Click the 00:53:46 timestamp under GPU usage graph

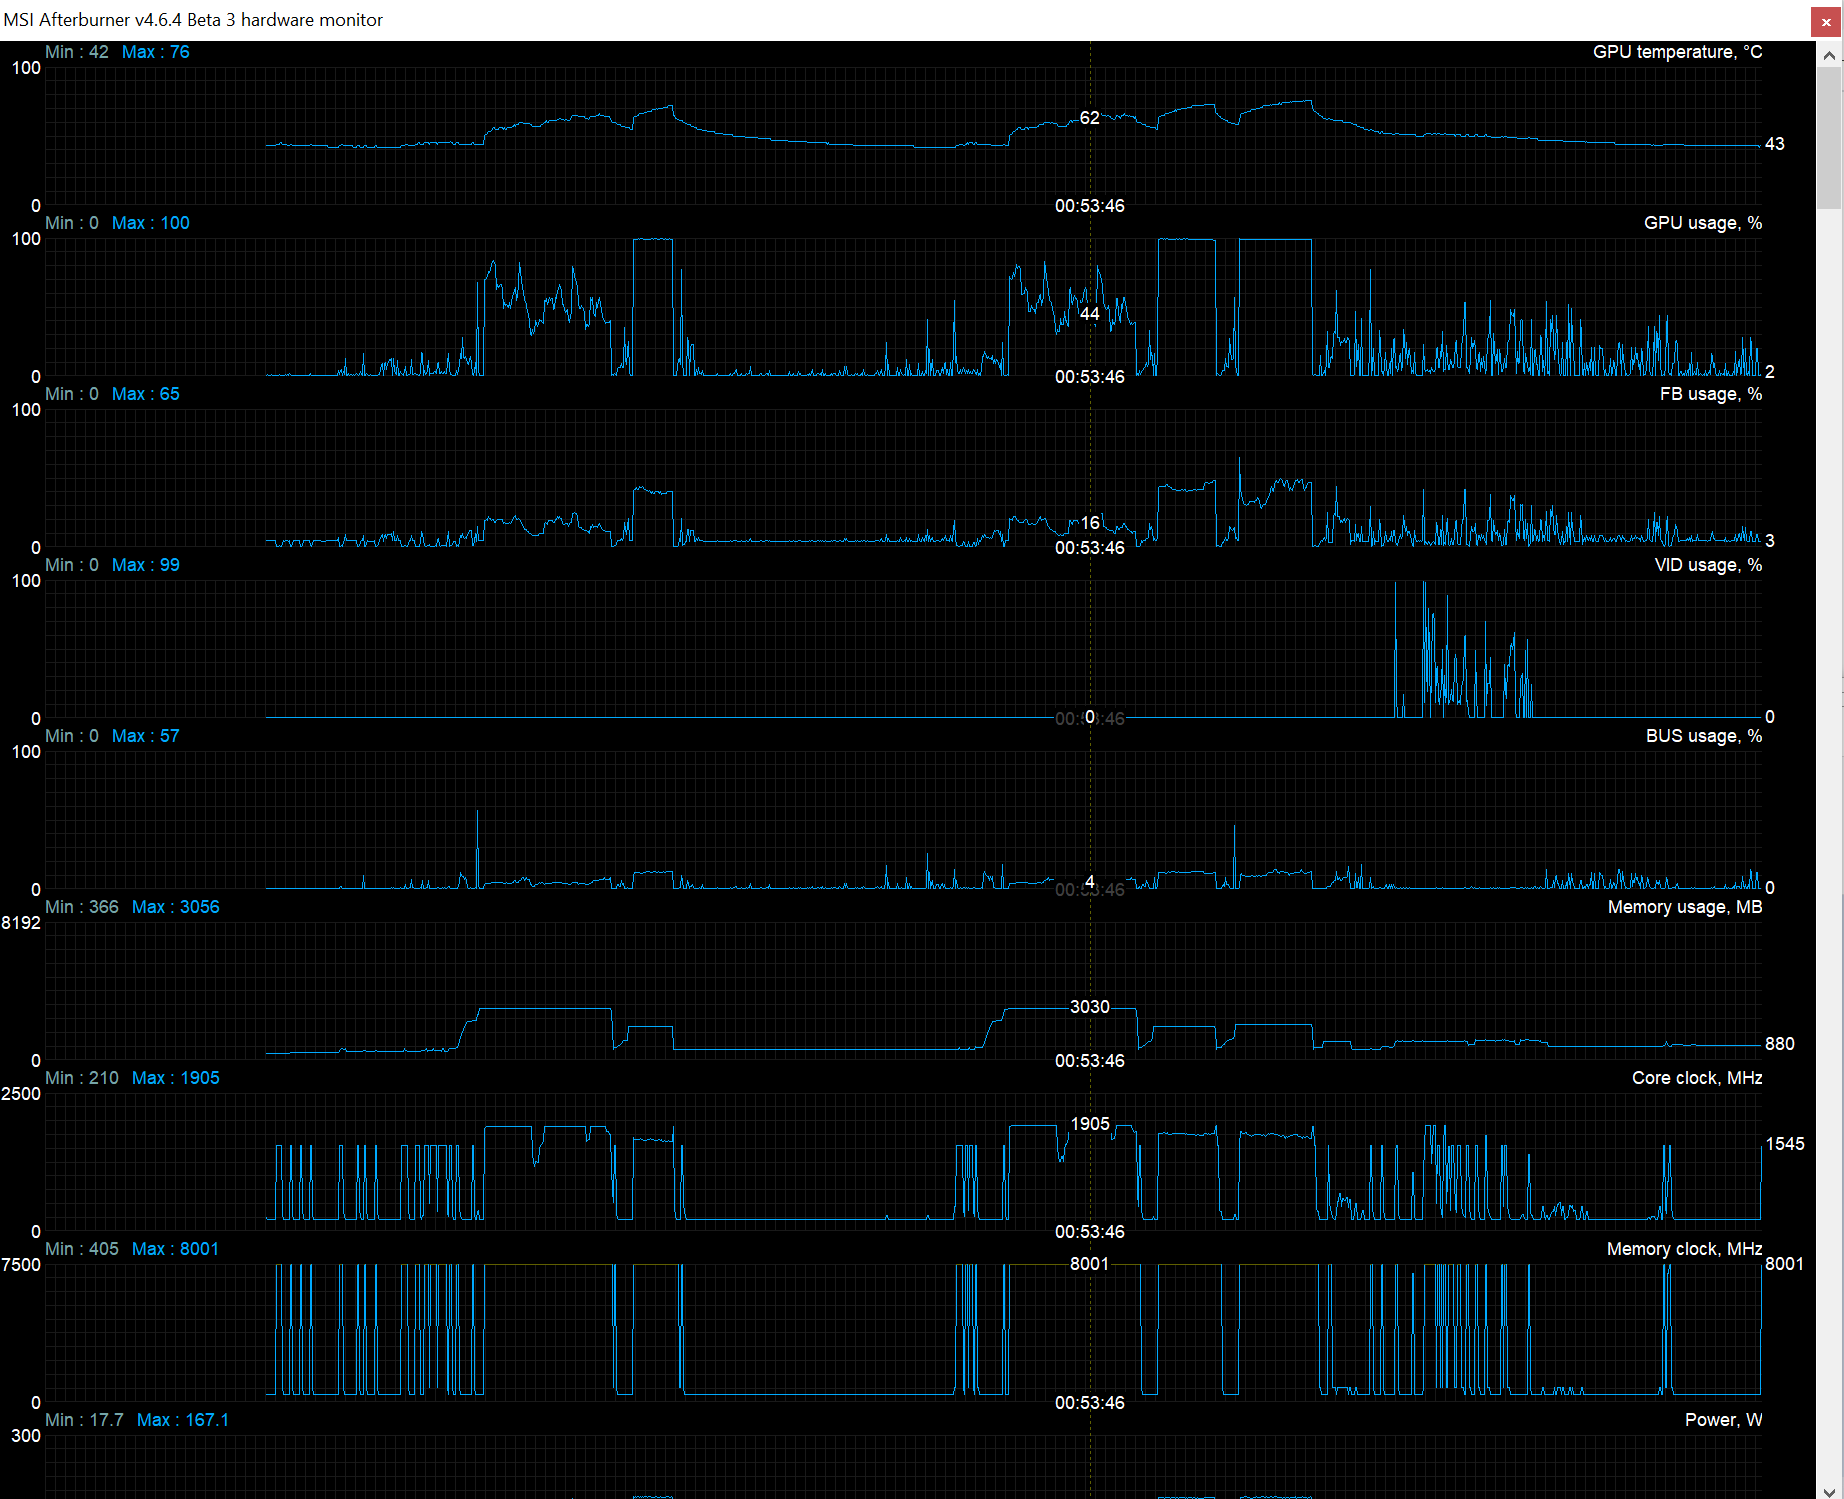coord(1090,377)
